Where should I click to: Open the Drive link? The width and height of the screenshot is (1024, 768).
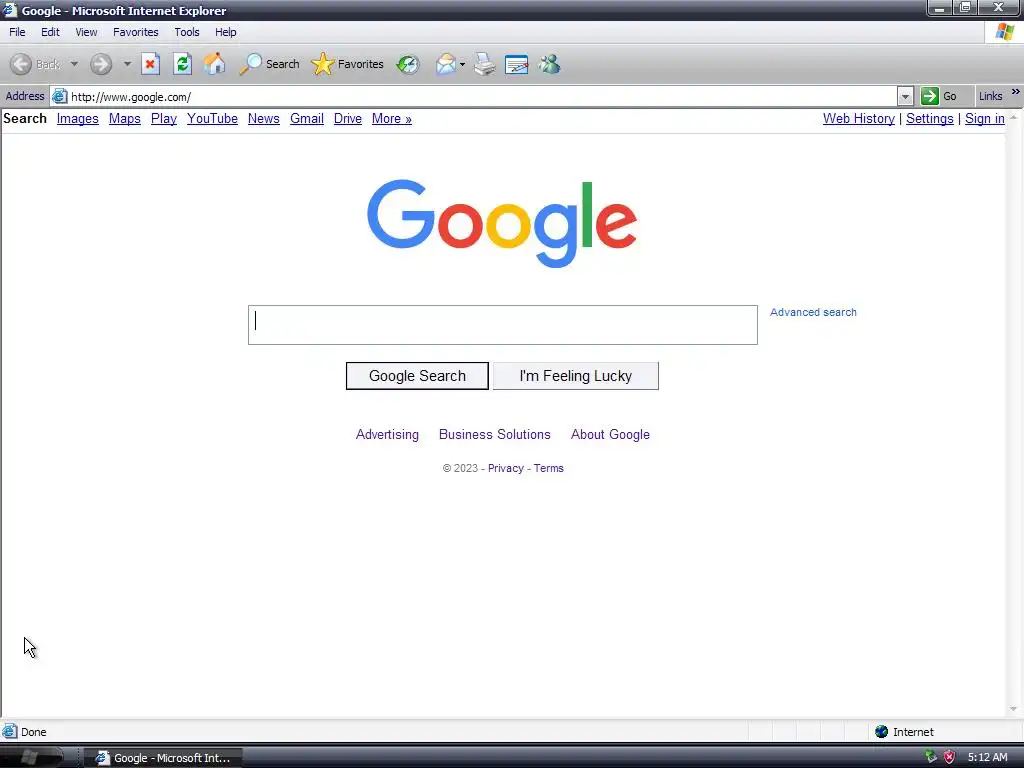(348, 119)
